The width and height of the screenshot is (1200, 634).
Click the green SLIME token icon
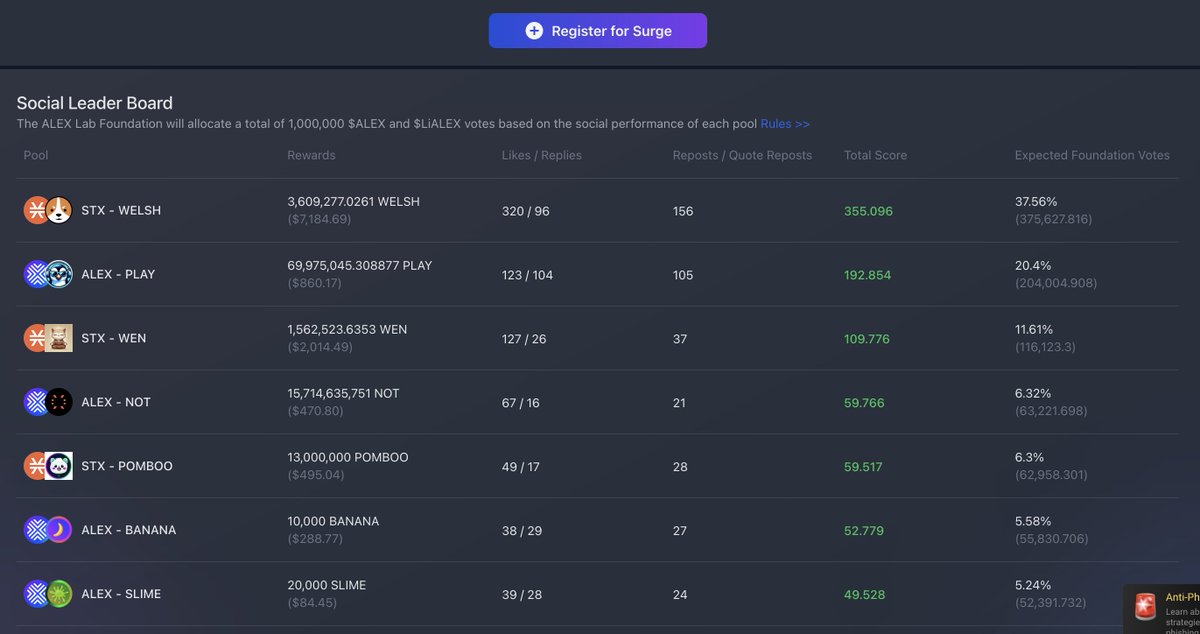pos(59,594)
